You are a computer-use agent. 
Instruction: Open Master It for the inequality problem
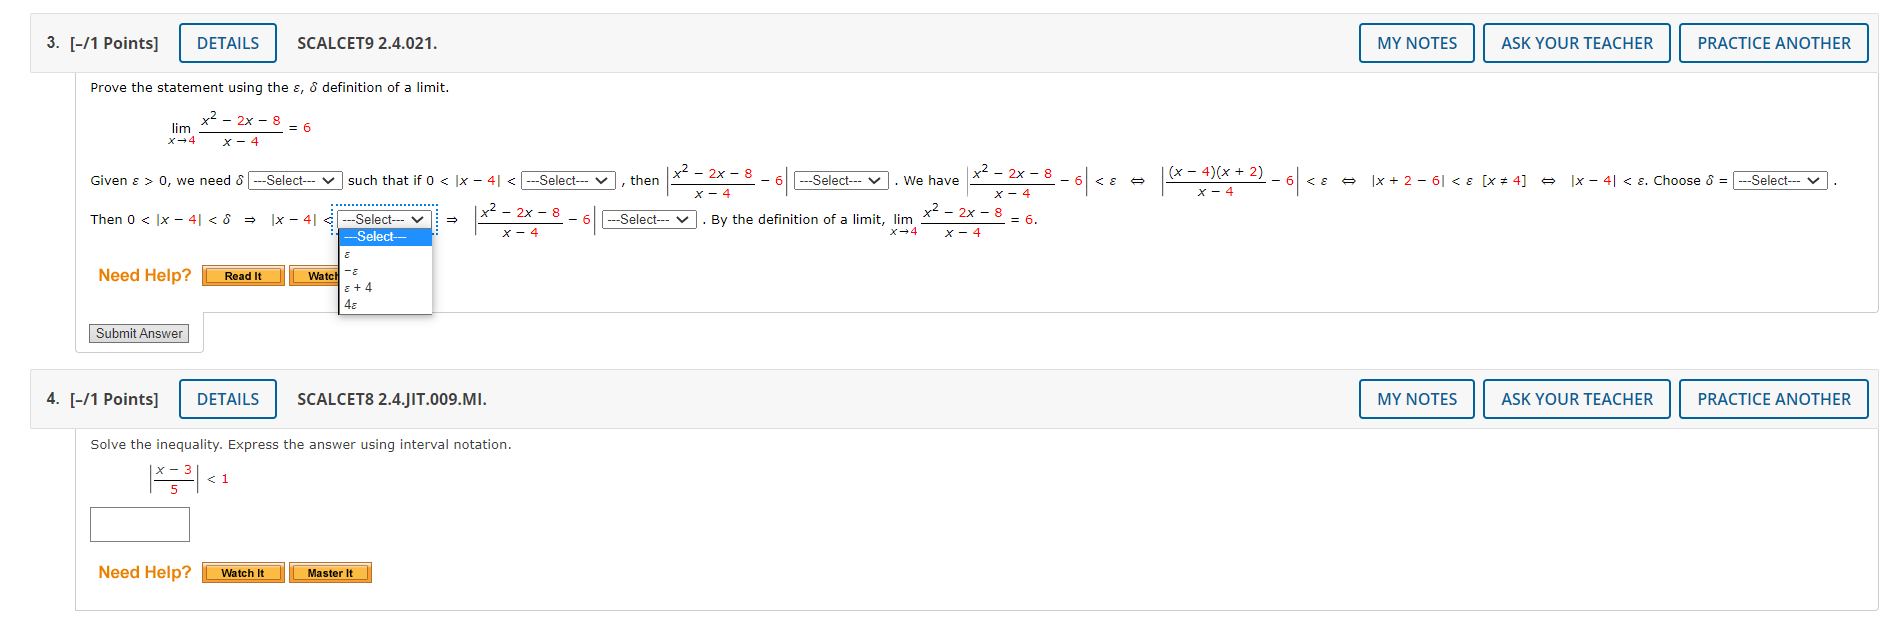point(330,572)
